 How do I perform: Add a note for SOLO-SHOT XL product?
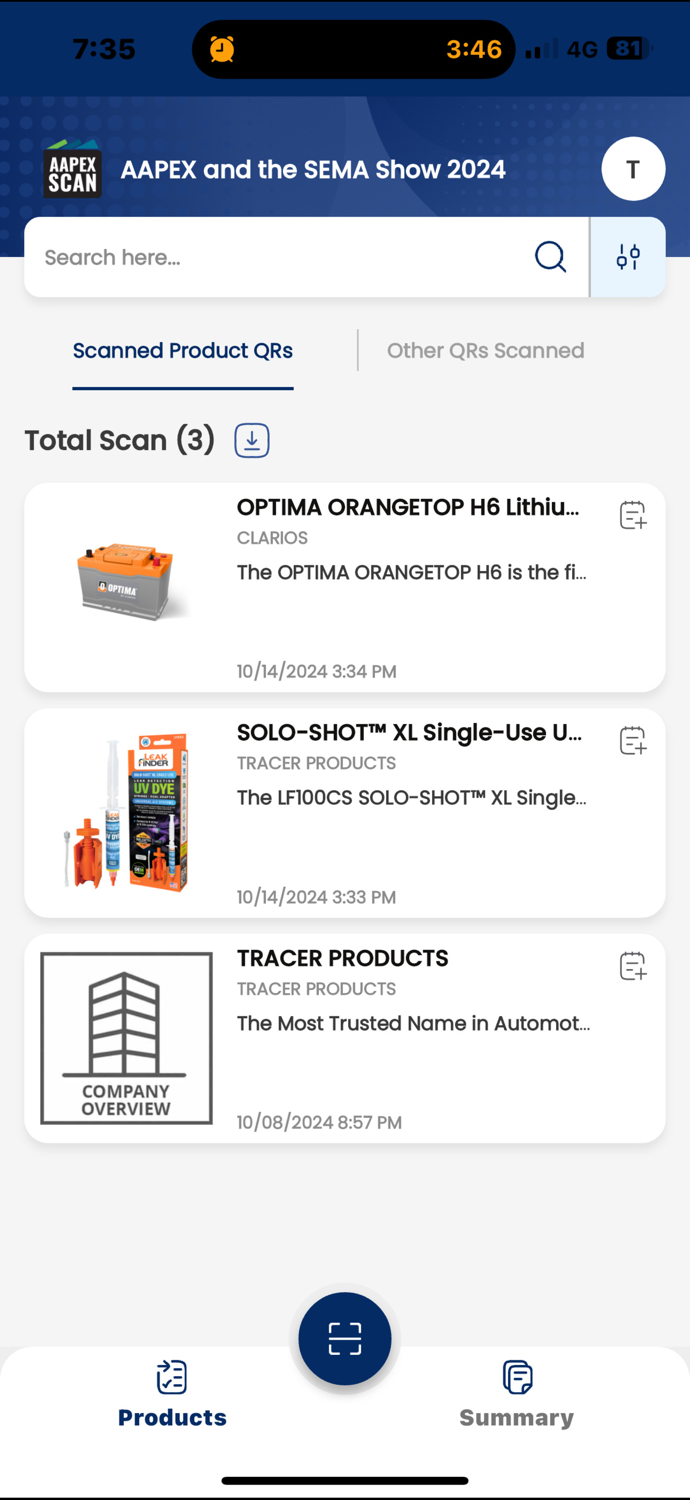(632, 740)
